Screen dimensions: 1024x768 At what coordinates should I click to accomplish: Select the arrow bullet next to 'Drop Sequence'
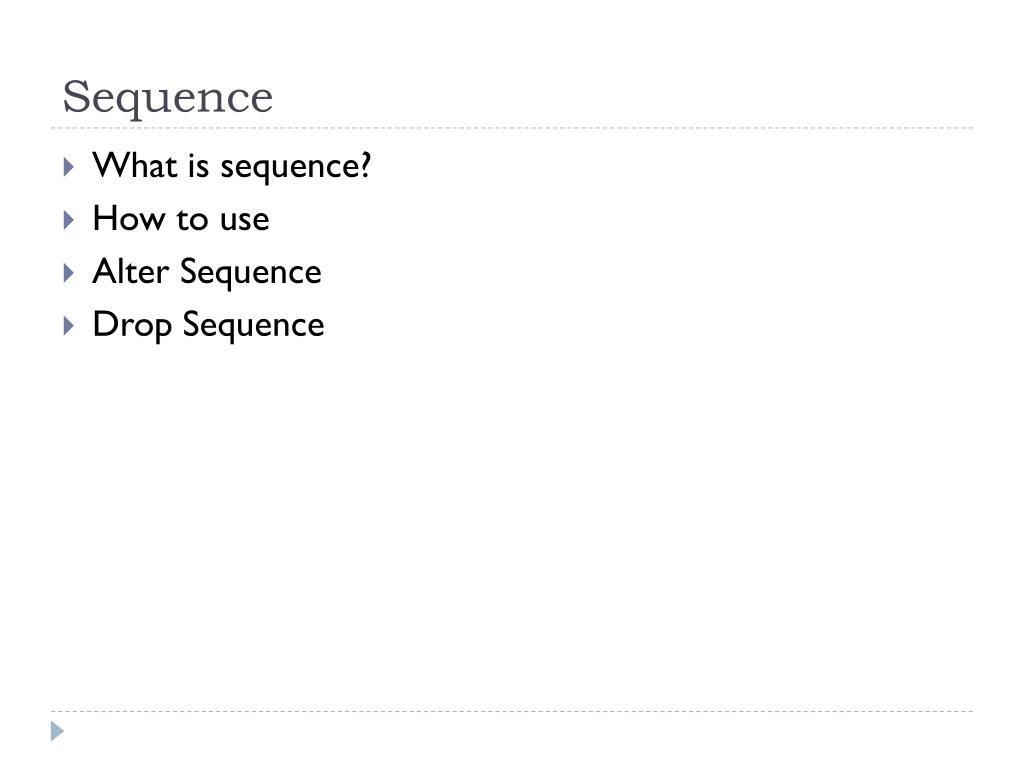[x=69, y=326]
